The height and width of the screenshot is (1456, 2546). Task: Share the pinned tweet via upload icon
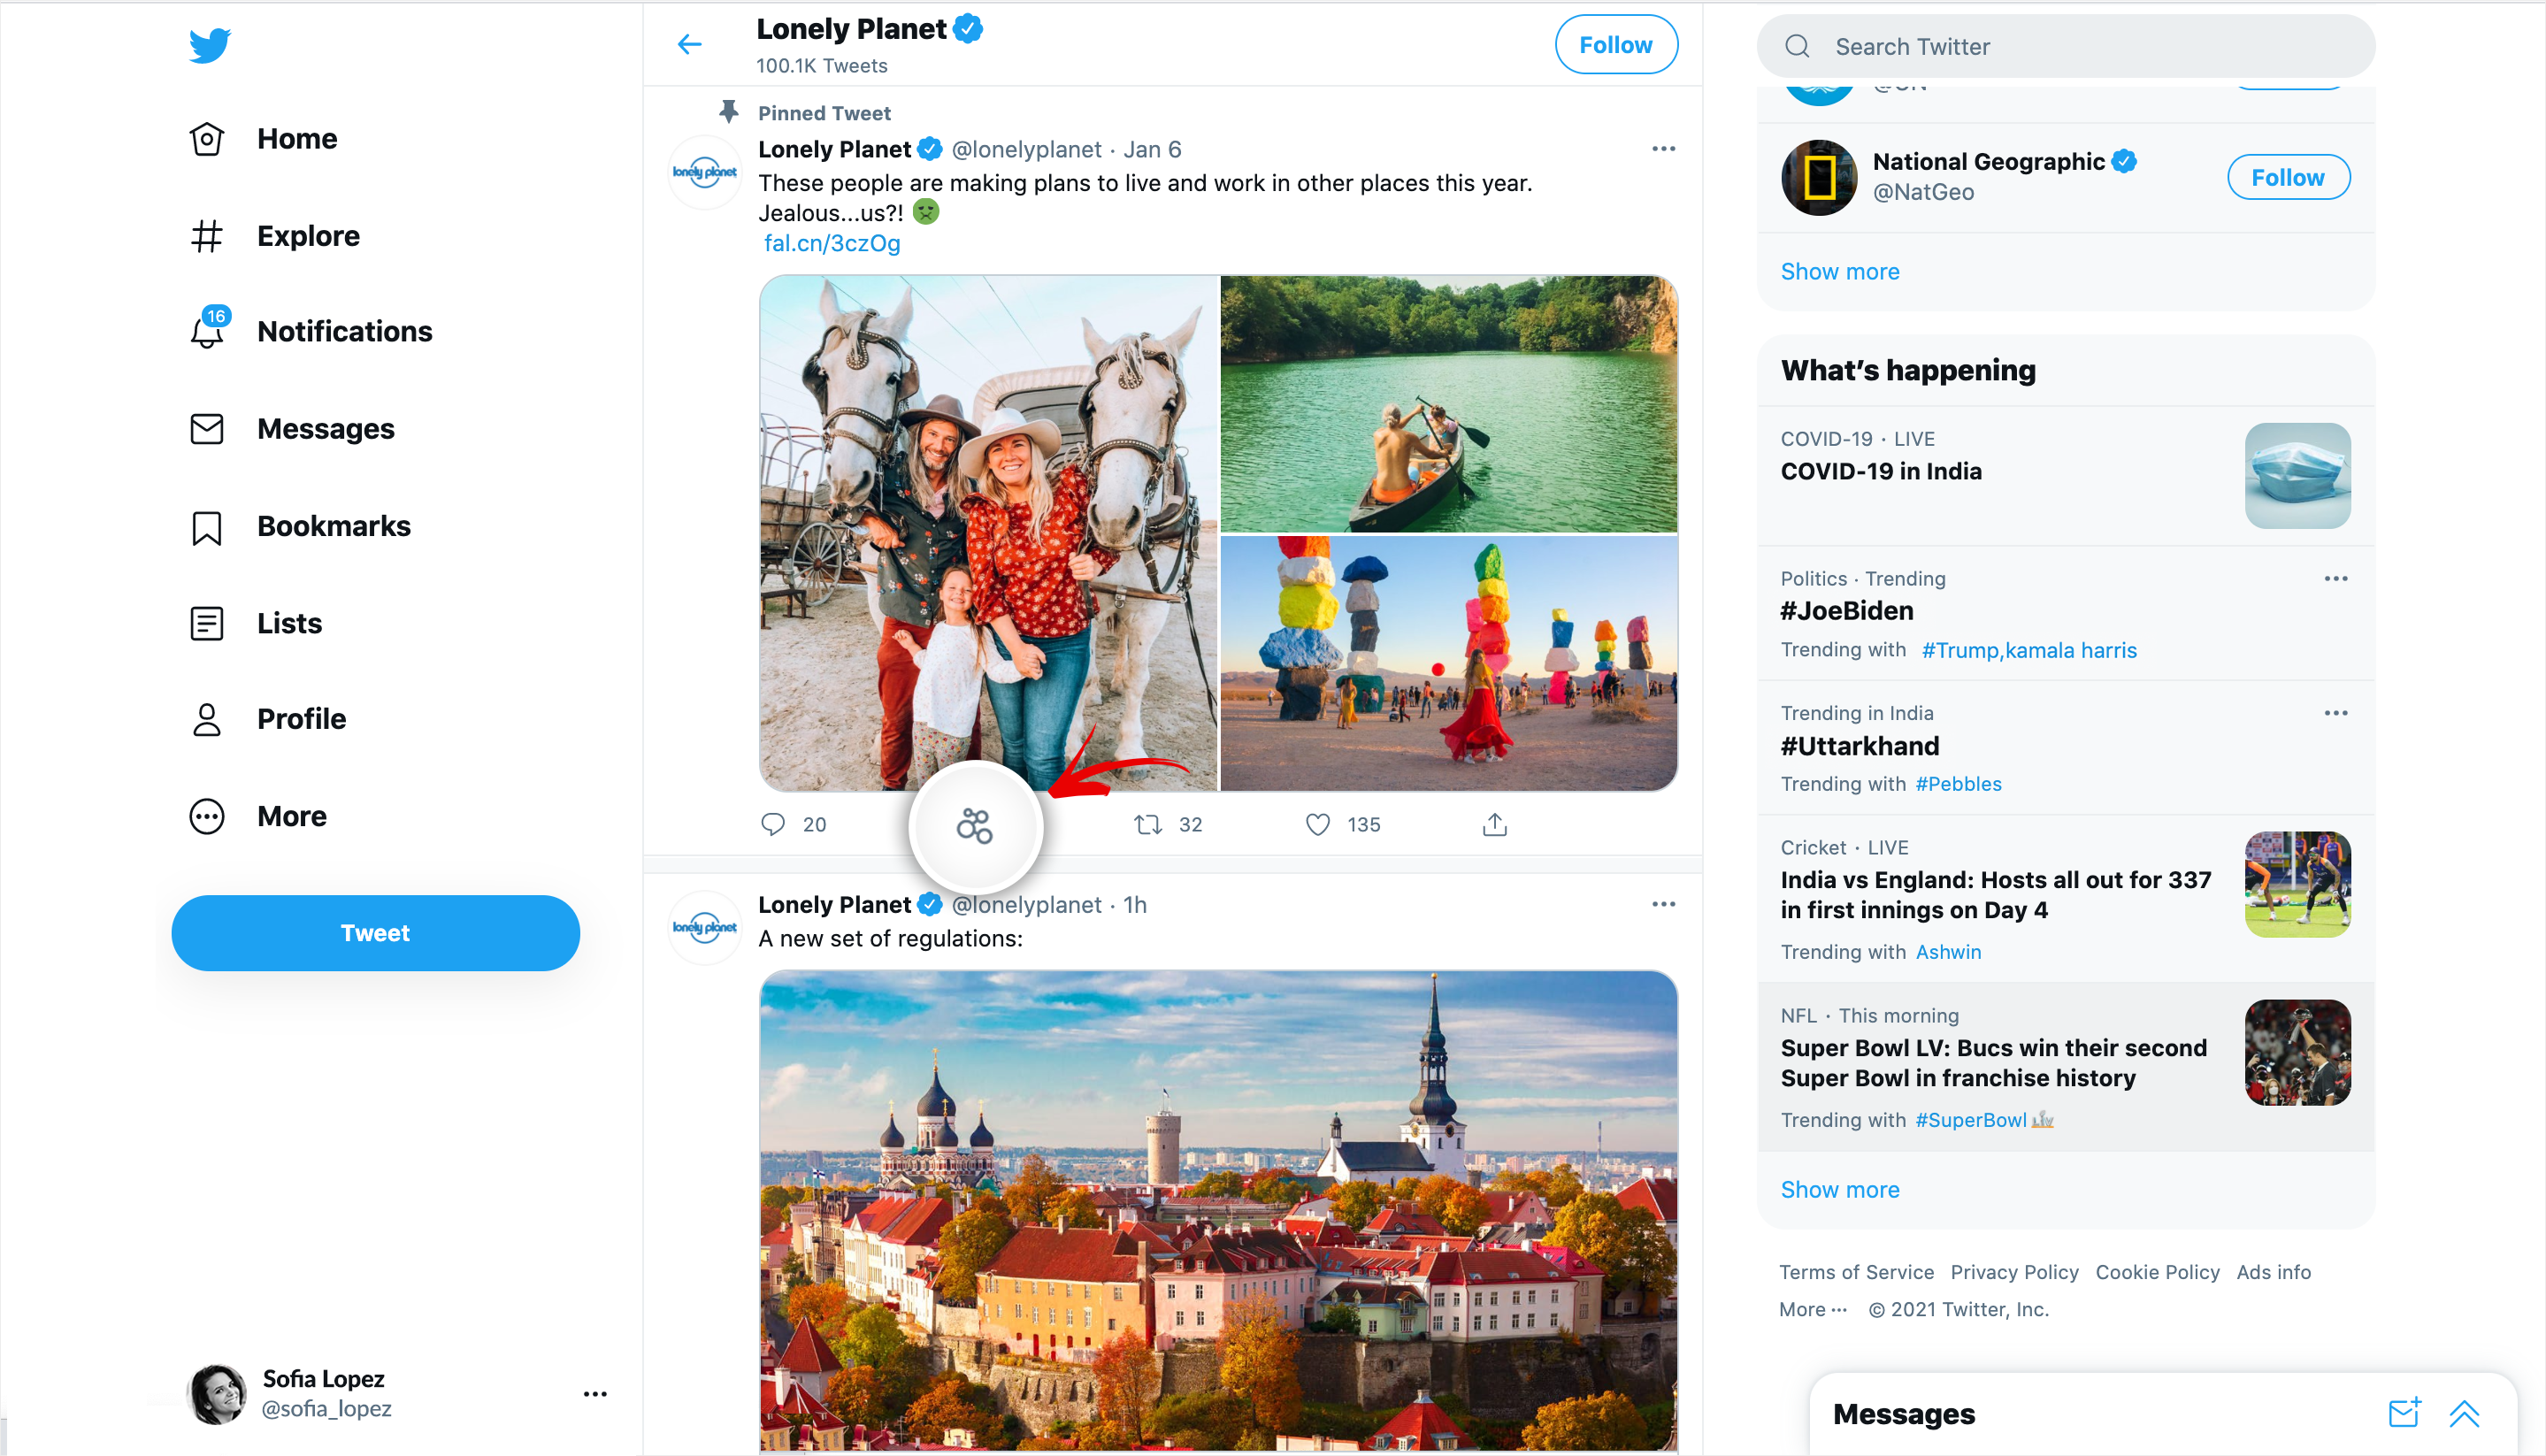point(1494,824)
